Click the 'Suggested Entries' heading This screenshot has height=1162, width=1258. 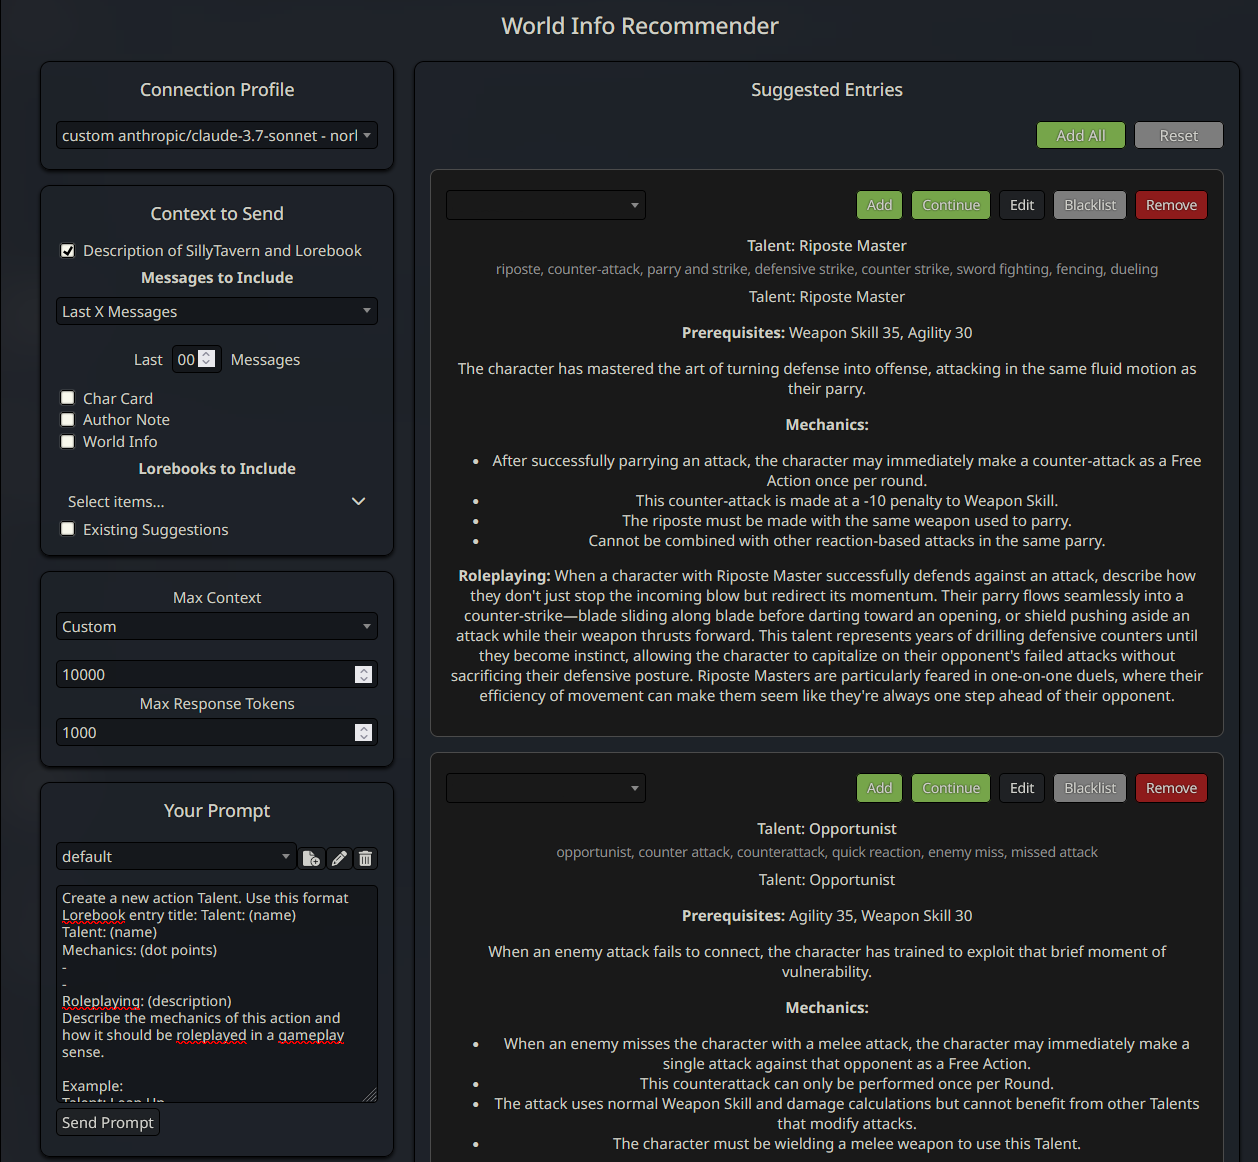coord(827,90)
